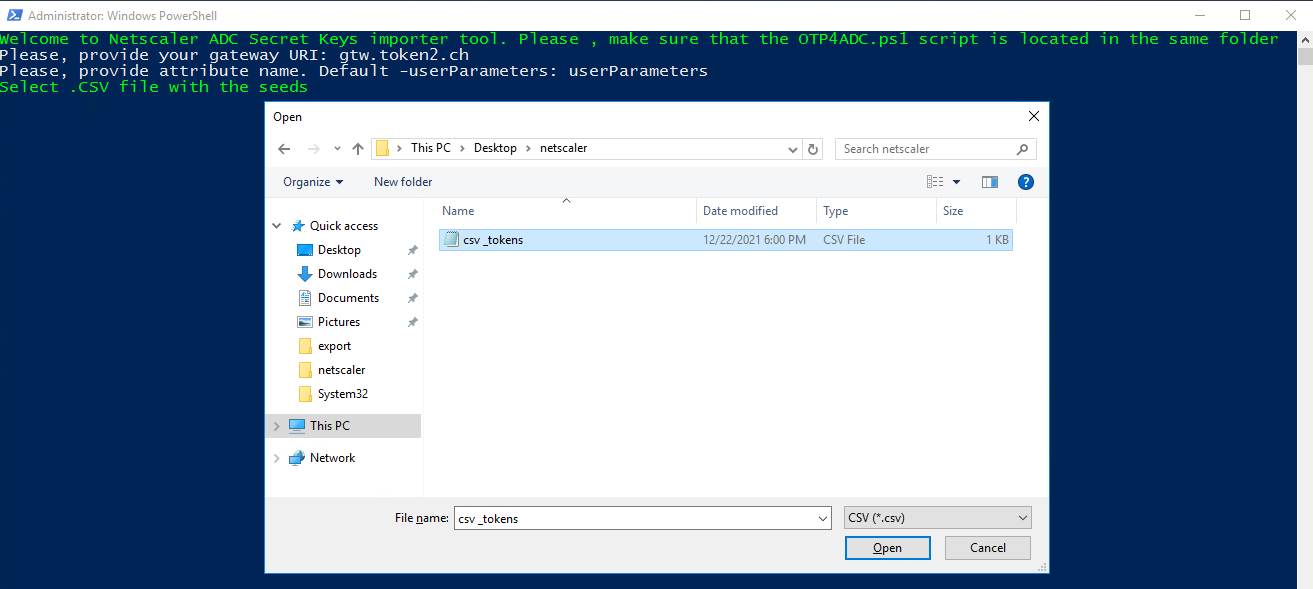Change the view layout icon
Screen dimensions: 1313x589
(x=935, y=182)
